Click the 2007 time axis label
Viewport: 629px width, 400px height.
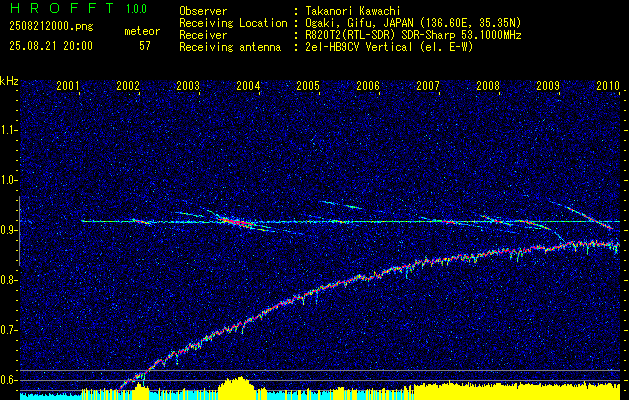click(x=428, y=85)
